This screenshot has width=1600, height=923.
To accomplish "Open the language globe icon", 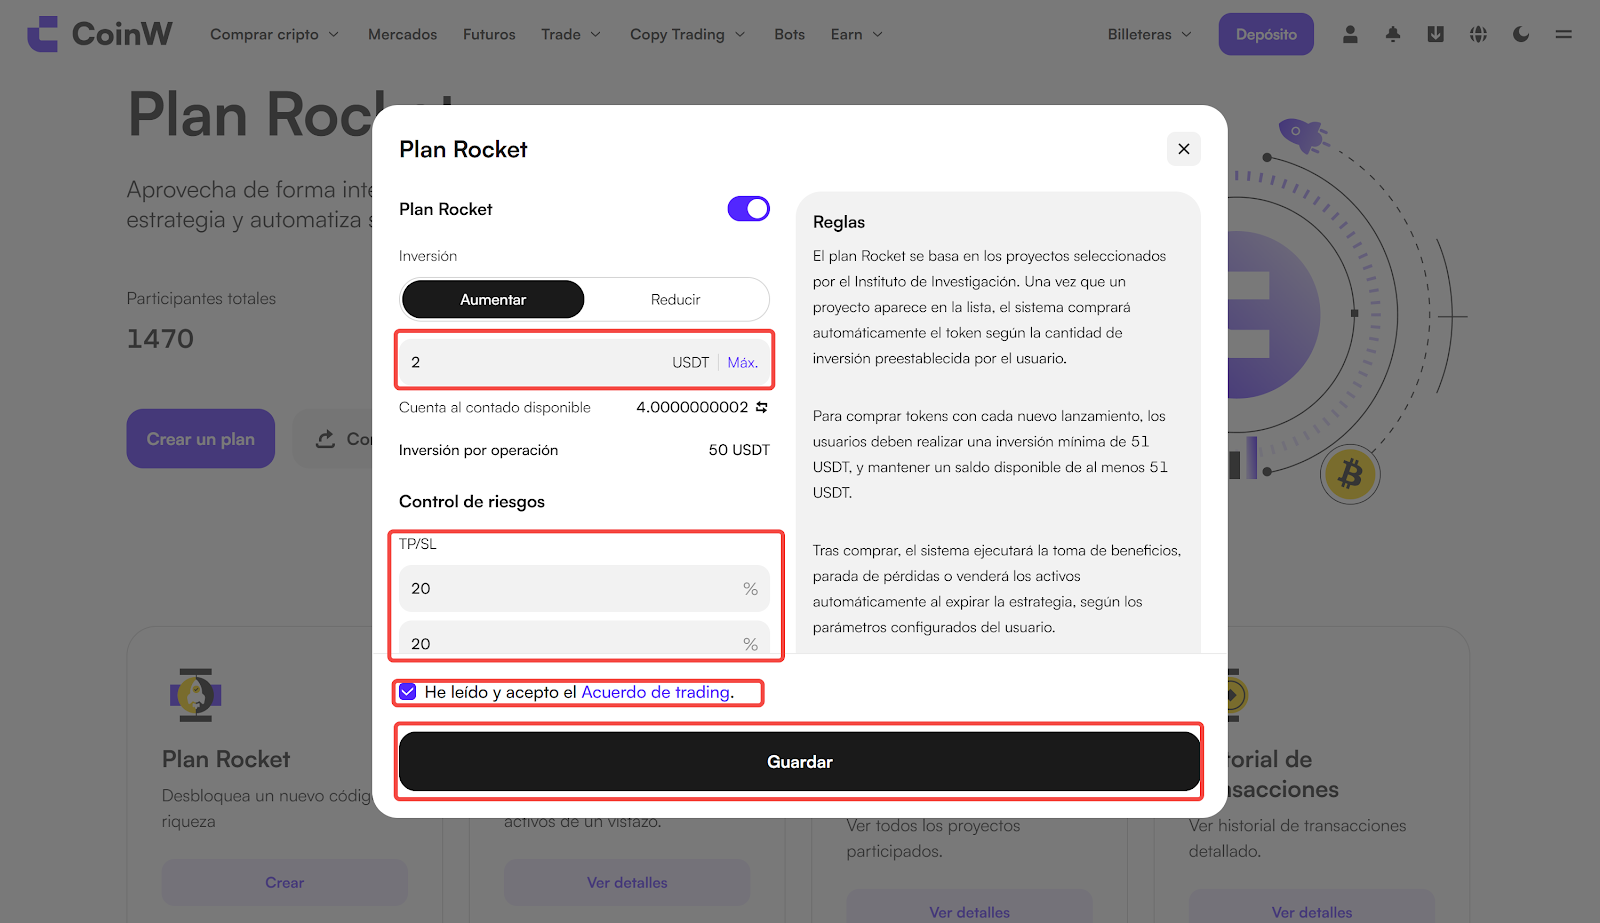I will pos(1478,34).
